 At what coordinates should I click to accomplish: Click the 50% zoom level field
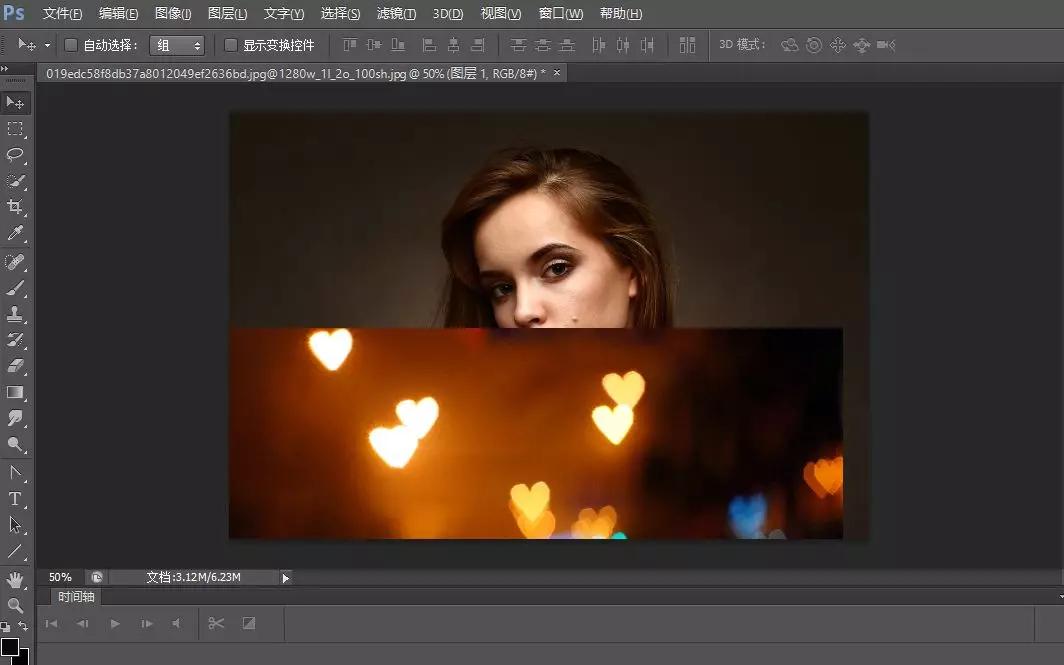[x=60, y=577]
